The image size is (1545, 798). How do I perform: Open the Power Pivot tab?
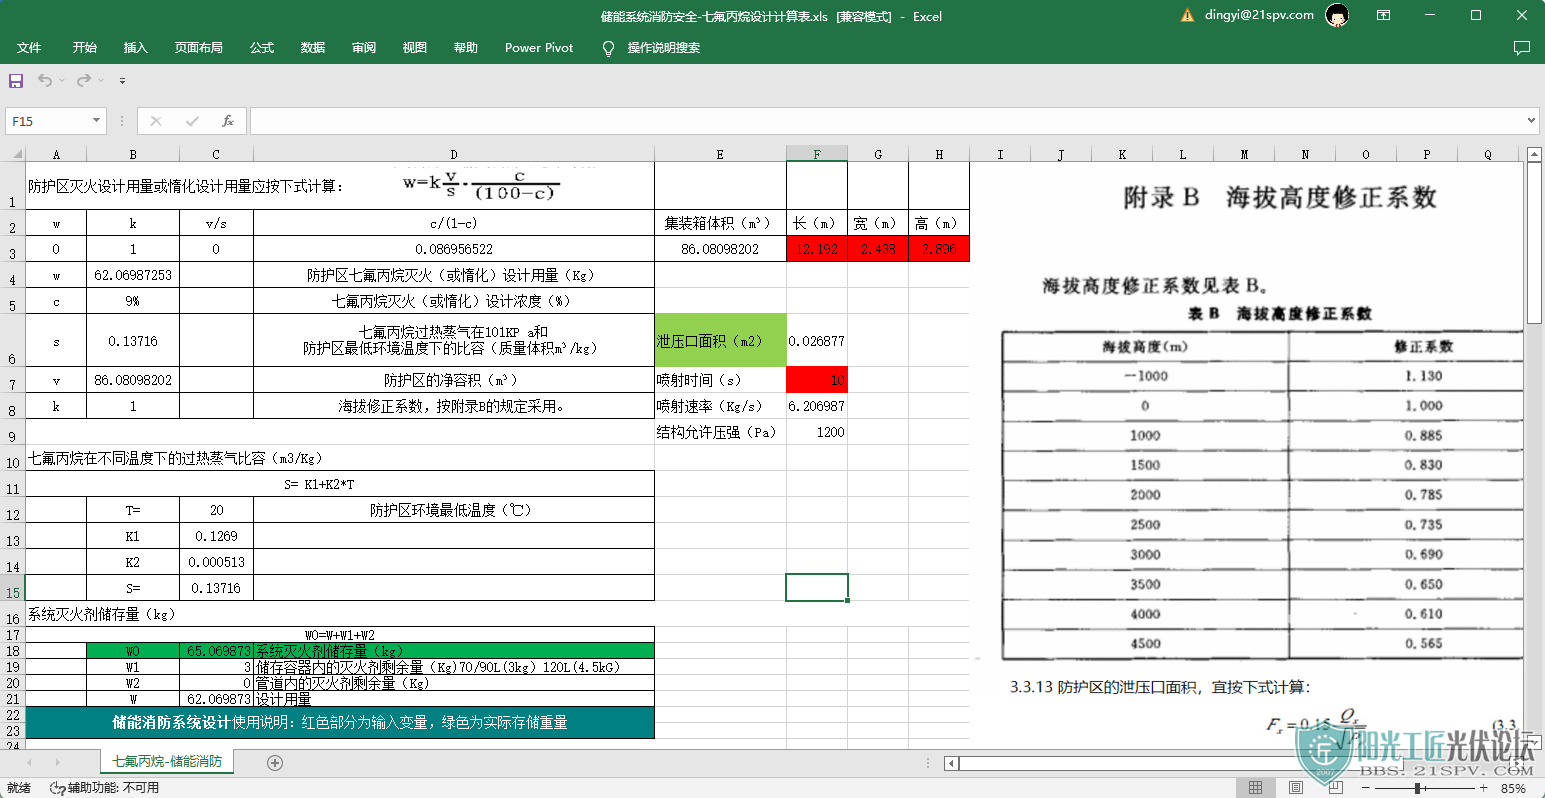539,47
